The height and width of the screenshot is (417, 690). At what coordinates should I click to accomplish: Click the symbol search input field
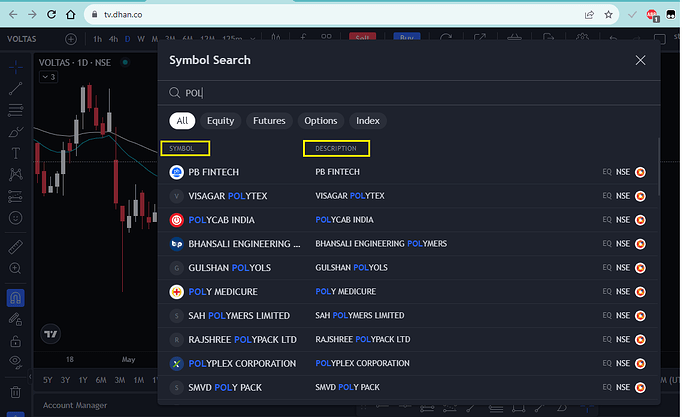409,93
